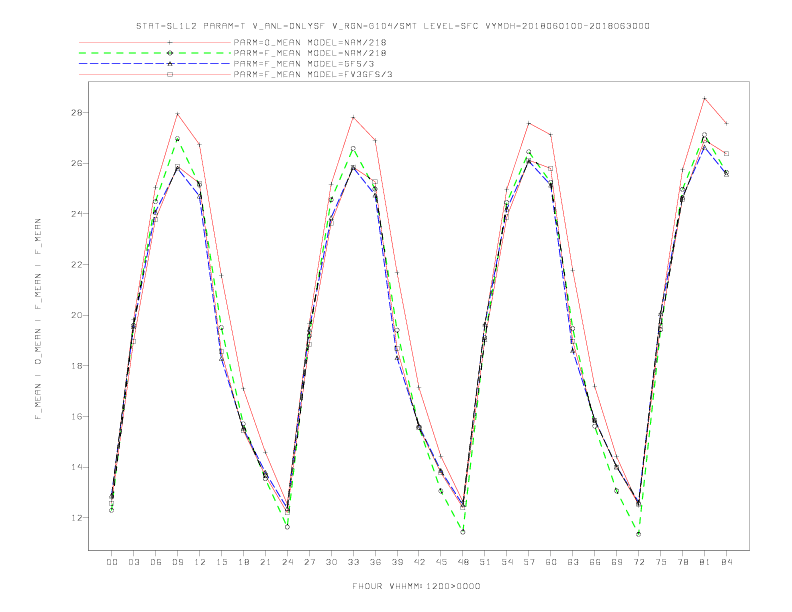This screenshot has width=792, height=612.
Task: Click x-axis forecast hour tick 66
Action: click(x=595, y=562)
